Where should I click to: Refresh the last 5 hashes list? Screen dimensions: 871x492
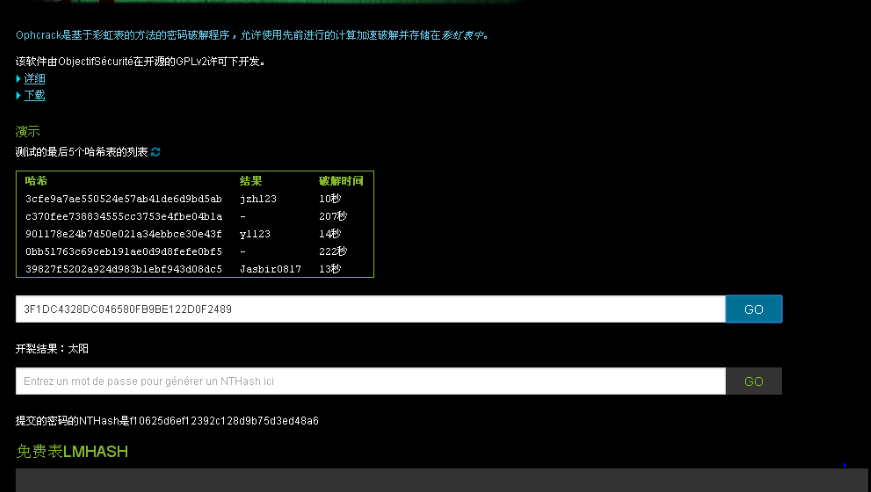(x=156, y=152)
